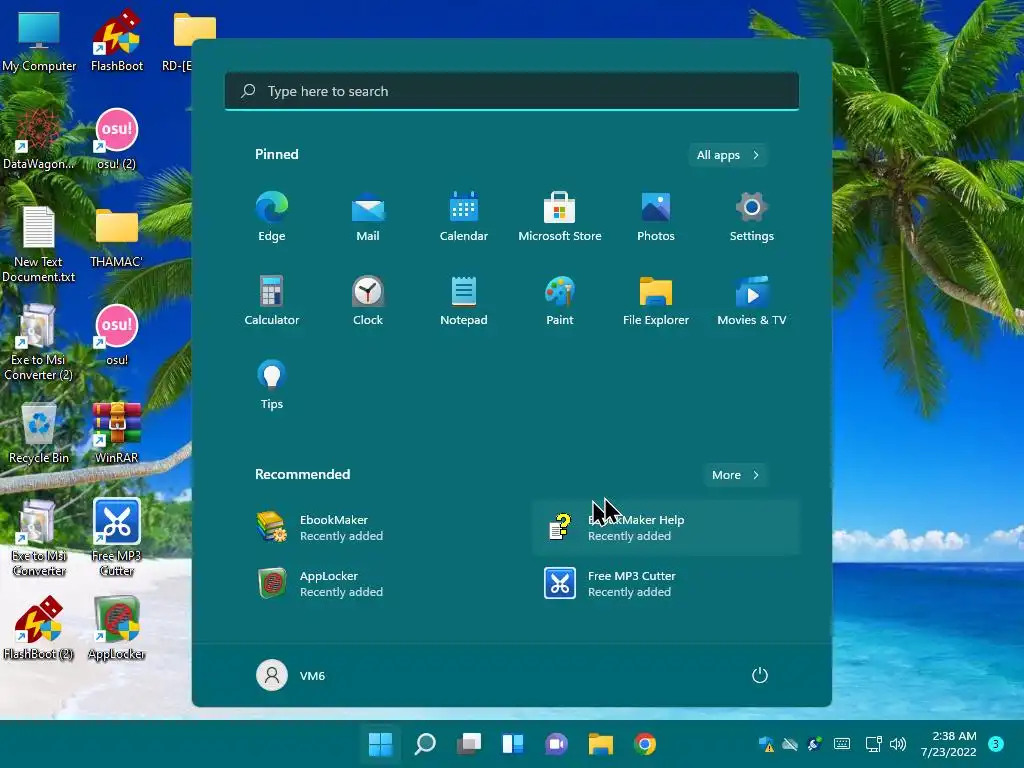This screenshot has width=1024, height=768.
Task: Select the osu! (2) desktop shortcut
Action: [117, 140]
